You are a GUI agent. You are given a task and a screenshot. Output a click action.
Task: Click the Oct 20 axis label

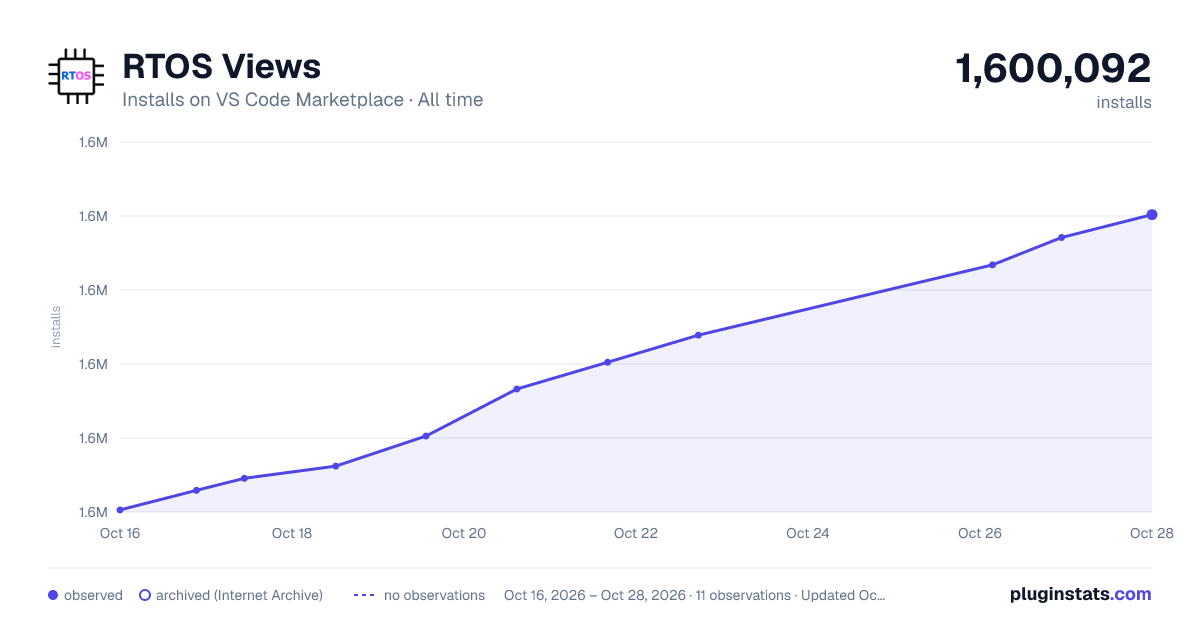pyautogui.click(x=464, y=533)
